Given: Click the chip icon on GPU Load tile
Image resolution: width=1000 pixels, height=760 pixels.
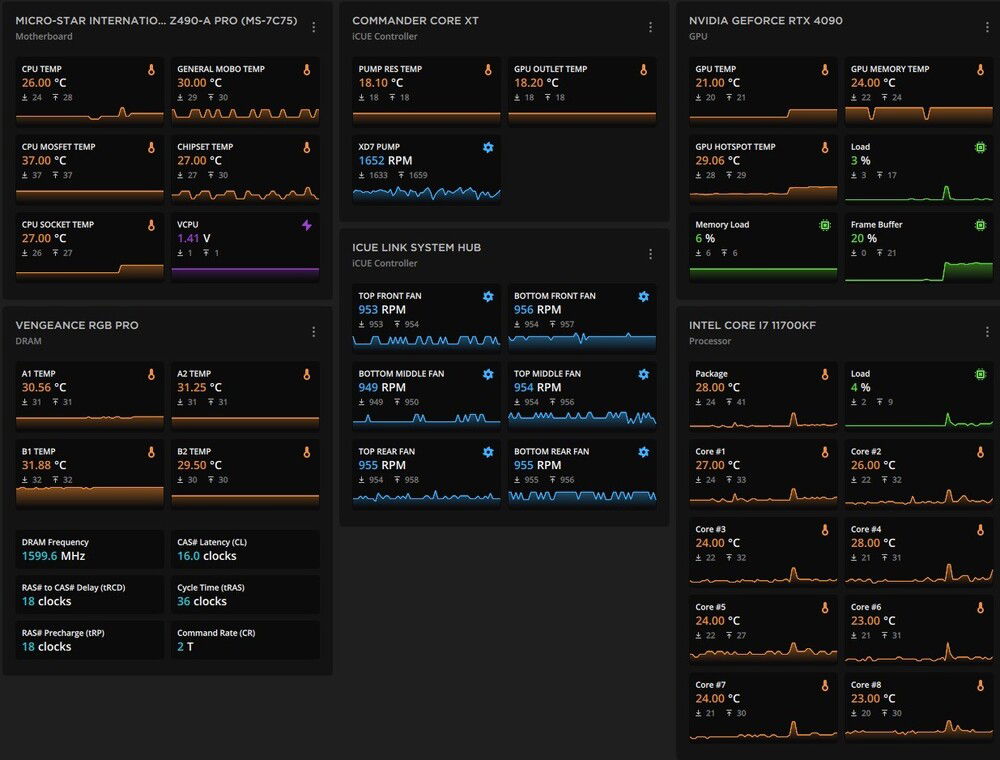Looking at the screenshot, I should (x=980, y=148).
